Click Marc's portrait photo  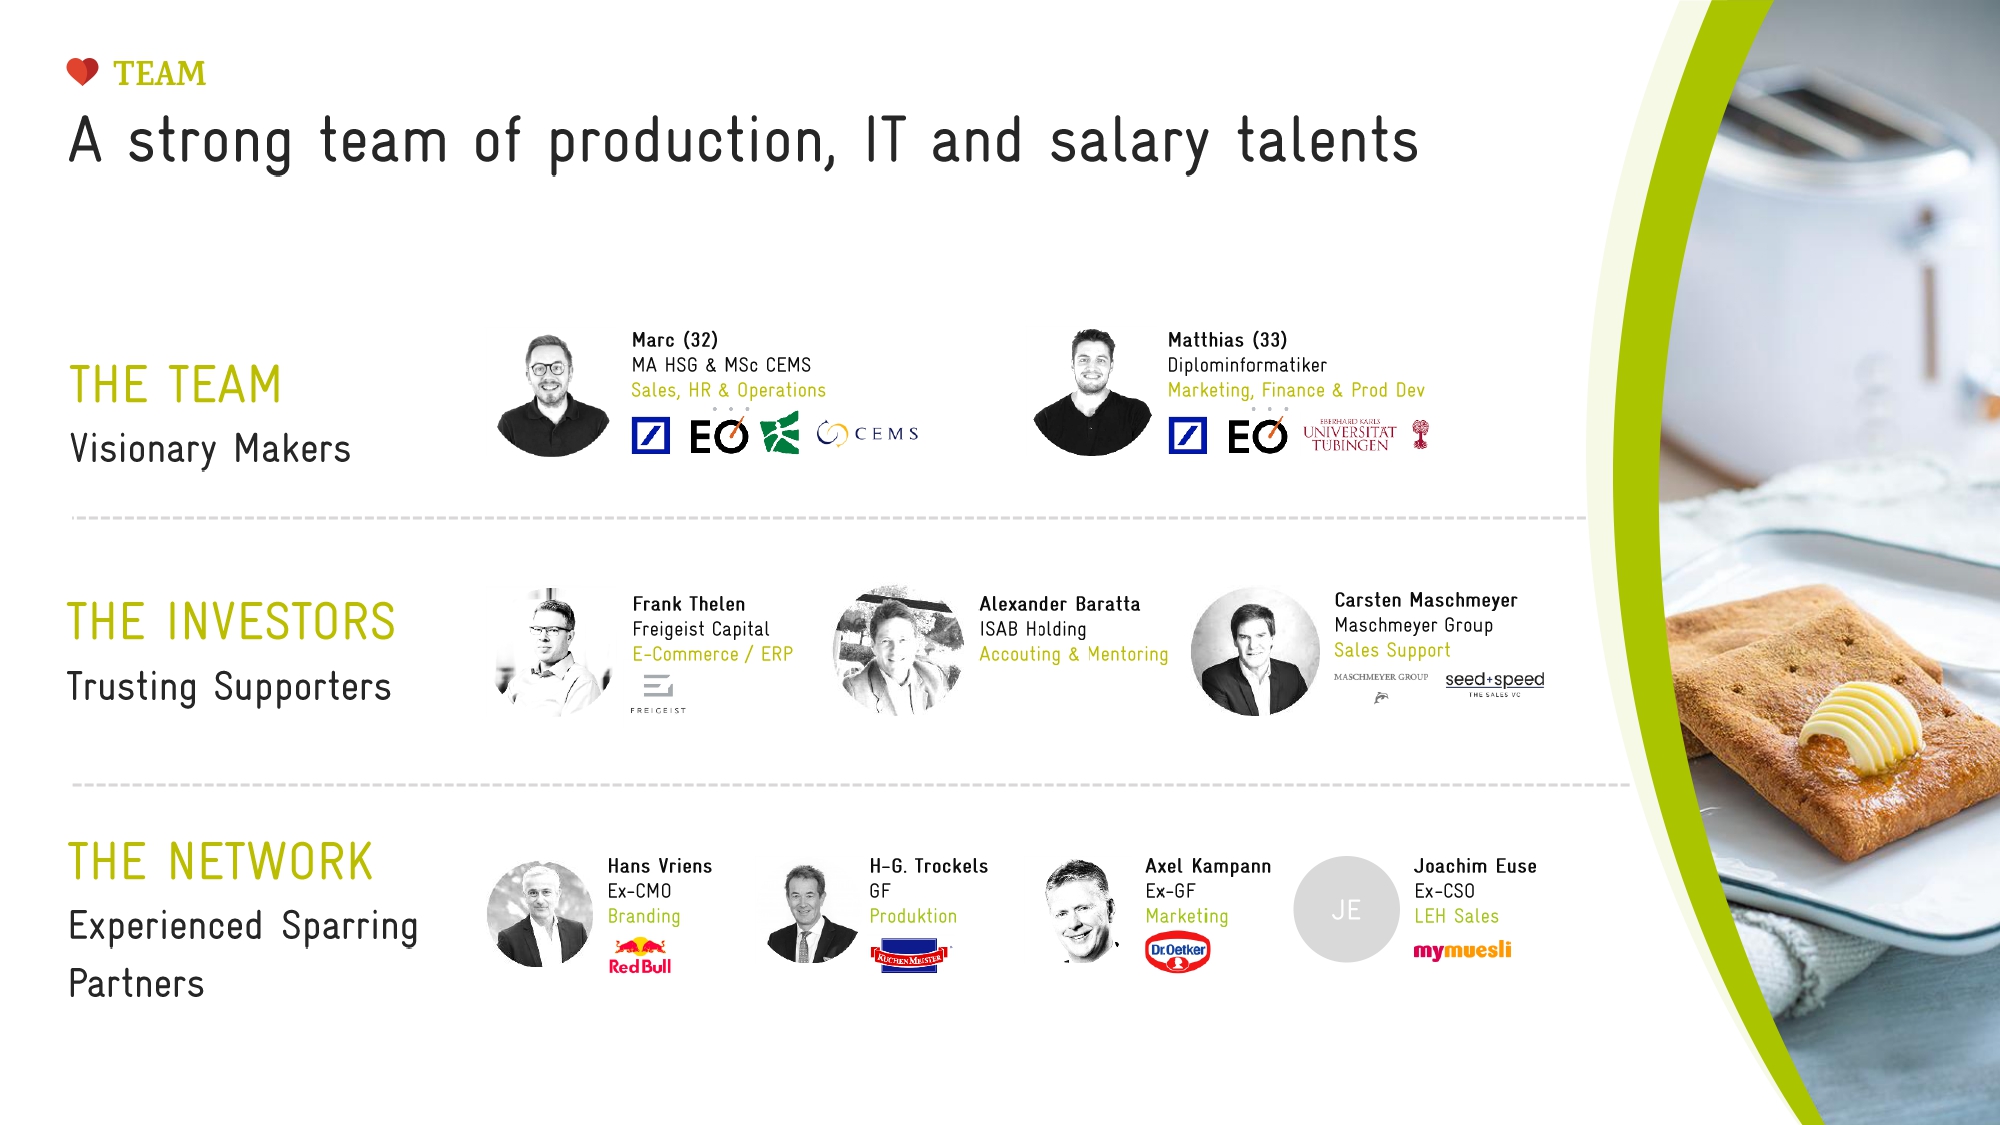(x=552, y=396)
